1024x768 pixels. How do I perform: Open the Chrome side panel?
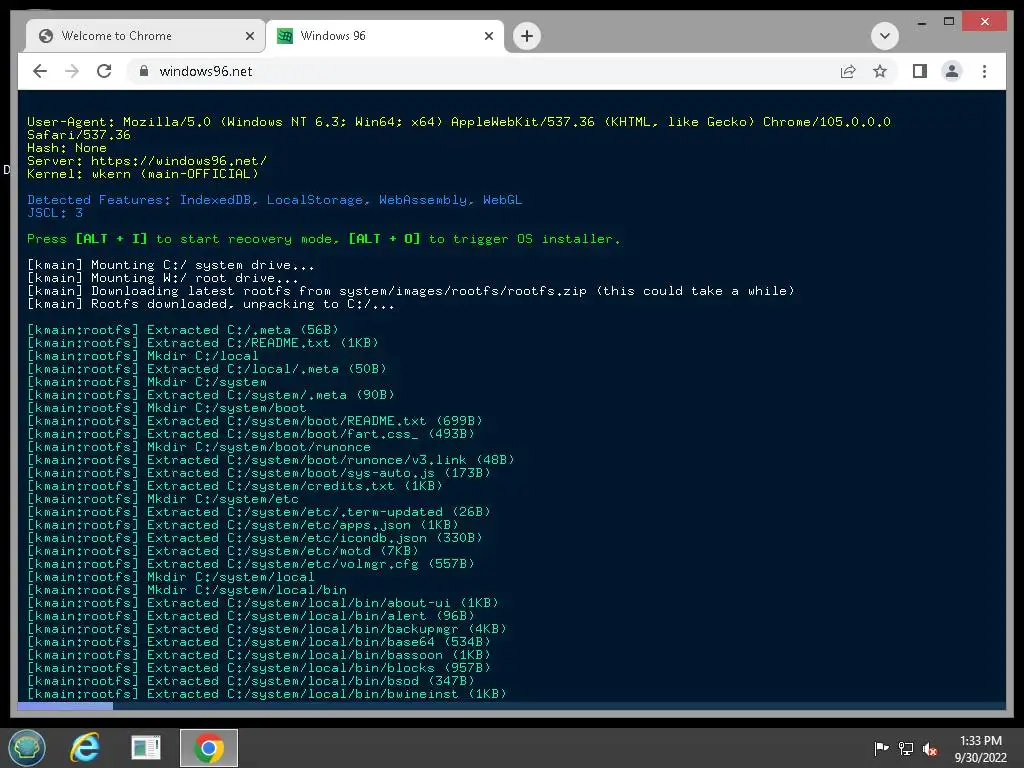(x=920, y=71)
